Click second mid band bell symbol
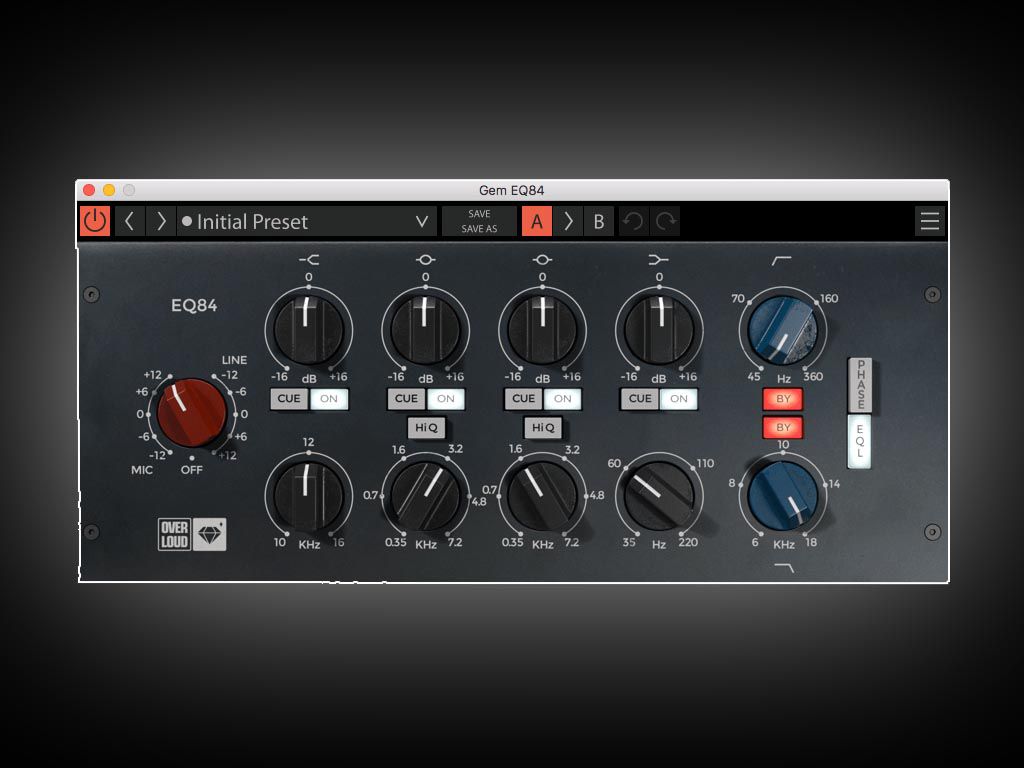 (542, 260)
